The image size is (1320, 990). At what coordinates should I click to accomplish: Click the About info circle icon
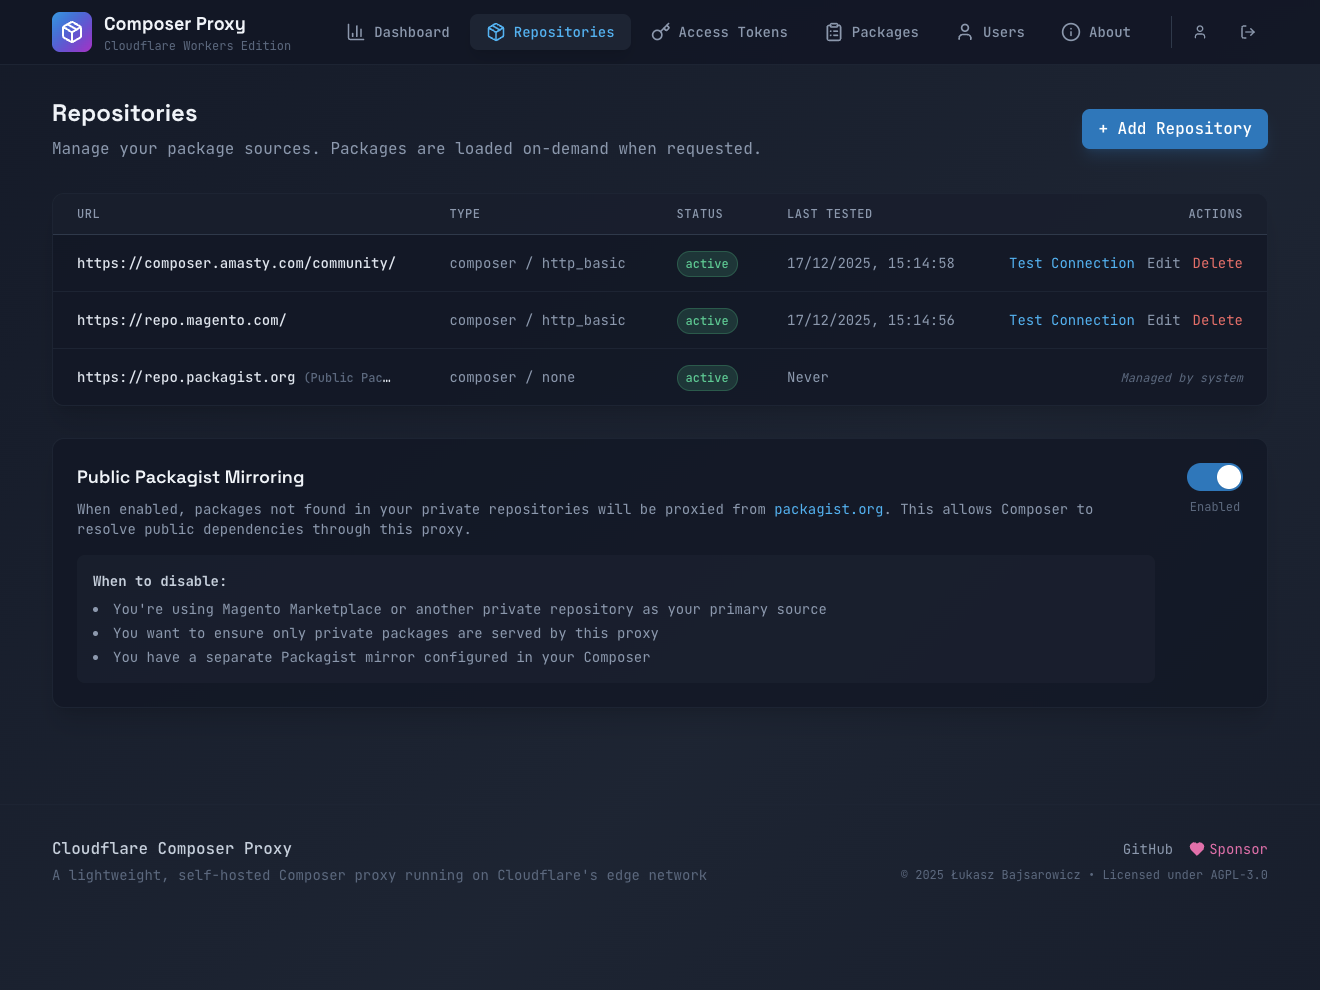(x=1070, y=32)
